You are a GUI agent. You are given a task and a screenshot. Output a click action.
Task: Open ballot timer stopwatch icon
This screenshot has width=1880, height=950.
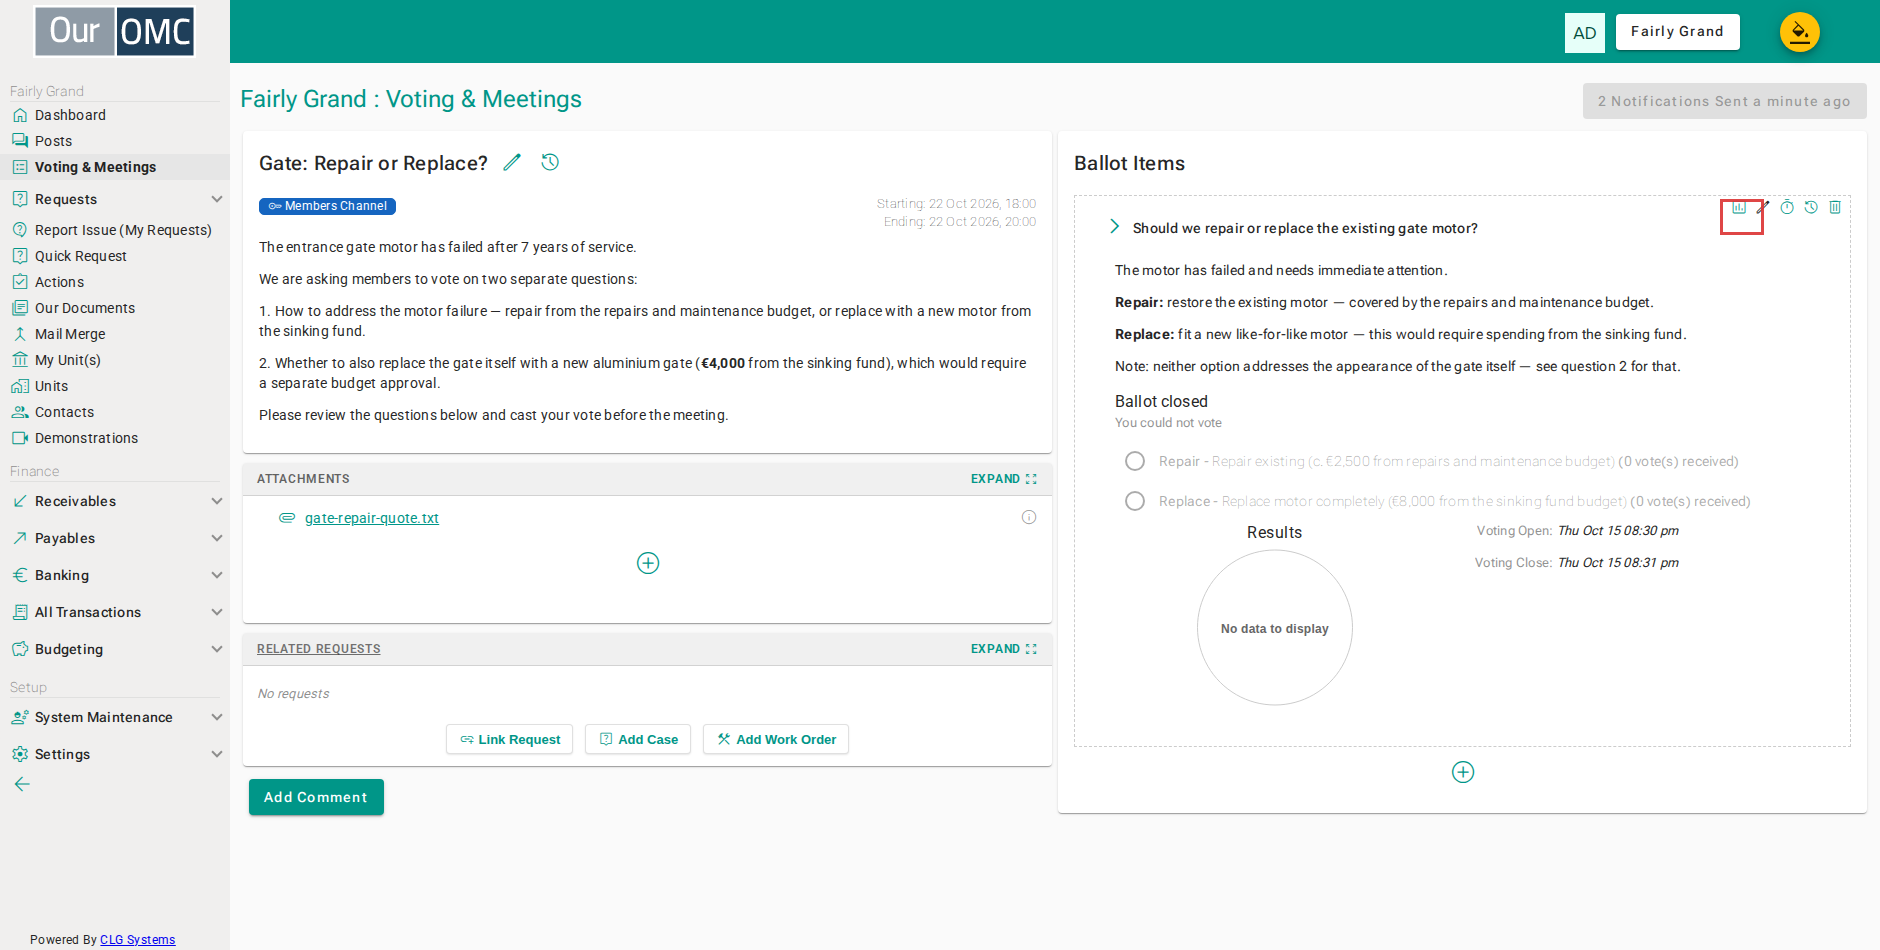1787,208
